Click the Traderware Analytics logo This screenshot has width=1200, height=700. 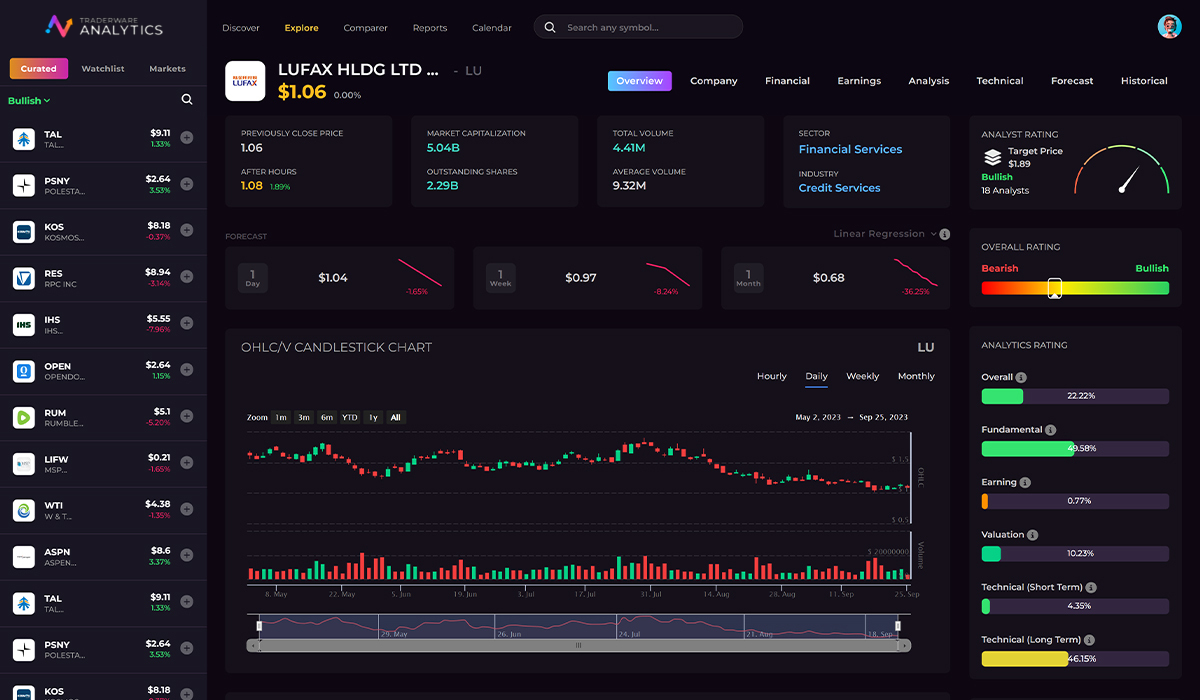(104, 26)
